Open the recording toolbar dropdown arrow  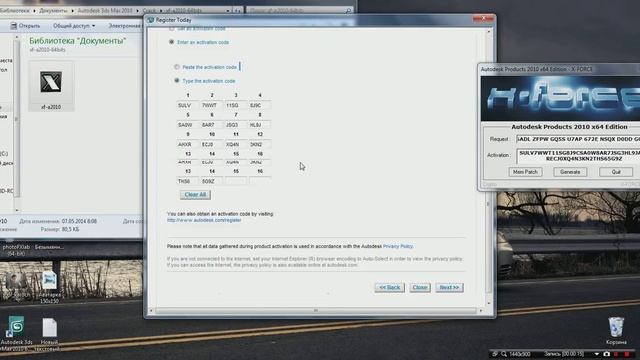tap(597, 354)
